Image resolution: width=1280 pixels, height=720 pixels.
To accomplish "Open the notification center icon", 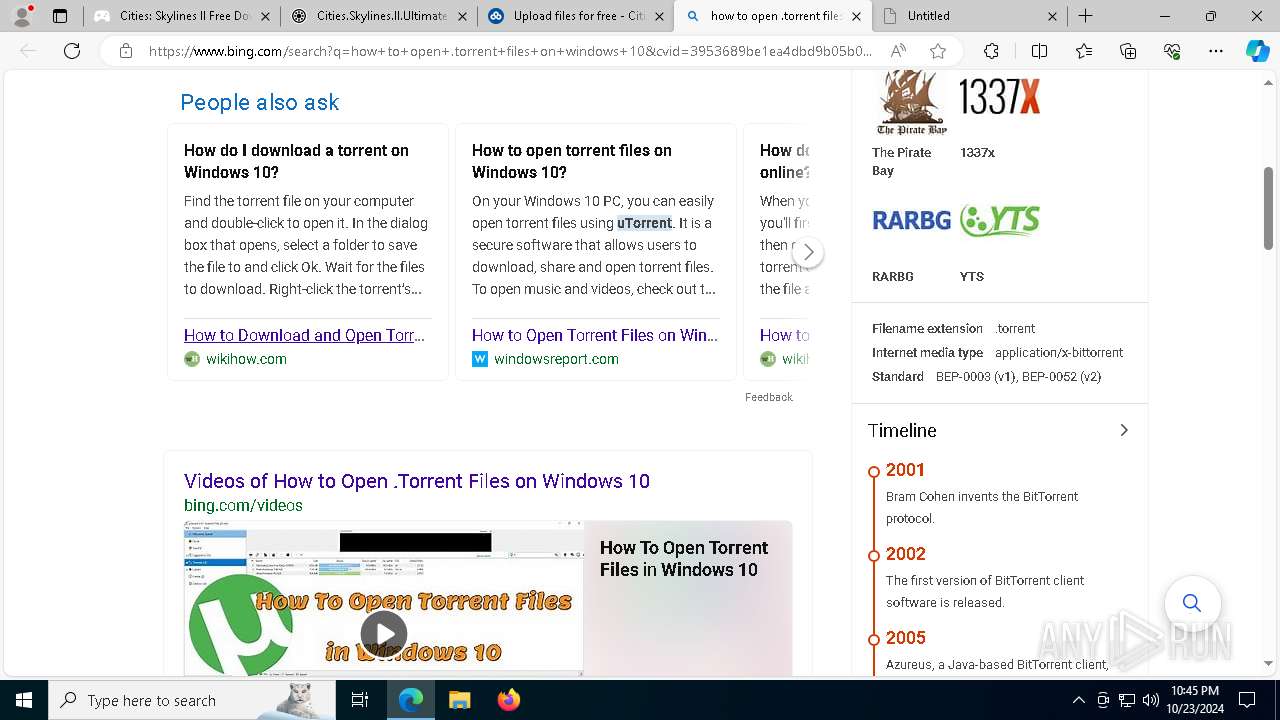I will pos(1247,700).
